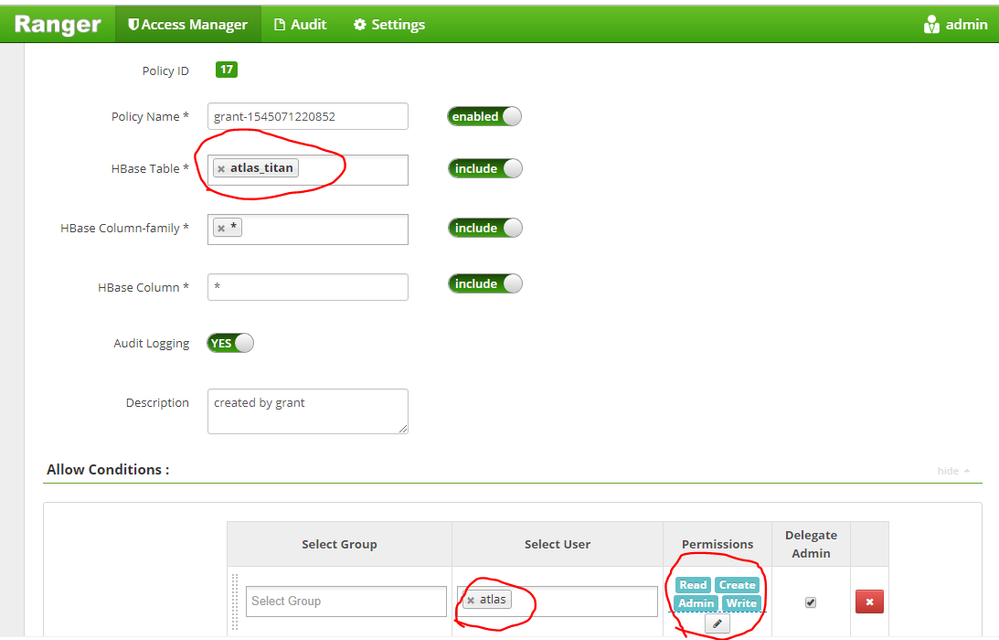999x640 pixels.
Task: Toggle the Audit Logging YES switch
Action: 230,343
